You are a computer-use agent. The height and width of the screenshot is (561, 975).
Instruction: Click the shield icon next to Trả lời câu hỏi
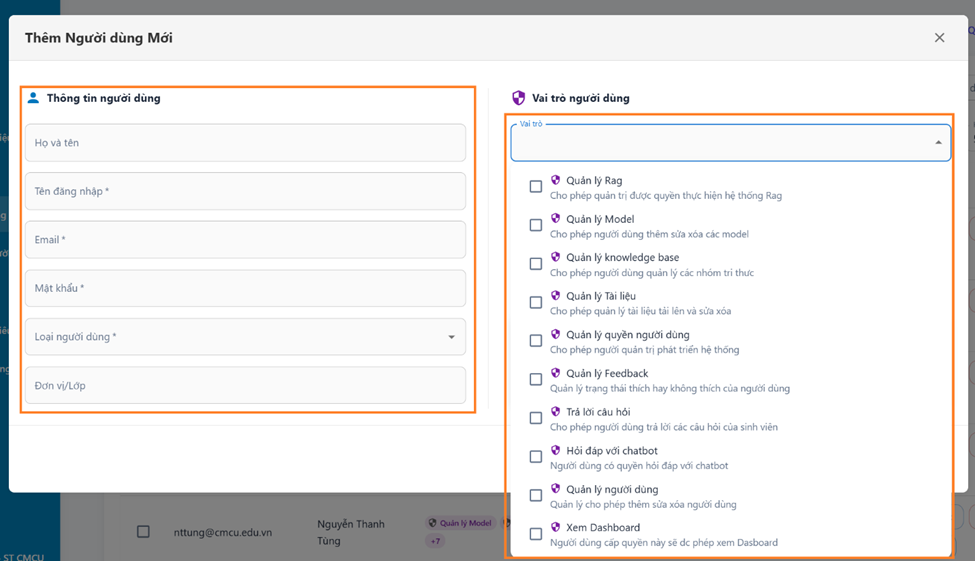[556, 412]
